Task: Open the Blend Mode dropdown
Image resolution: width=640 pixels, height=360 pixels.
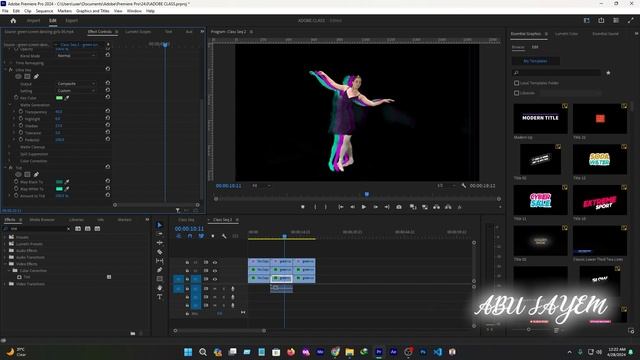Action: 76,56
